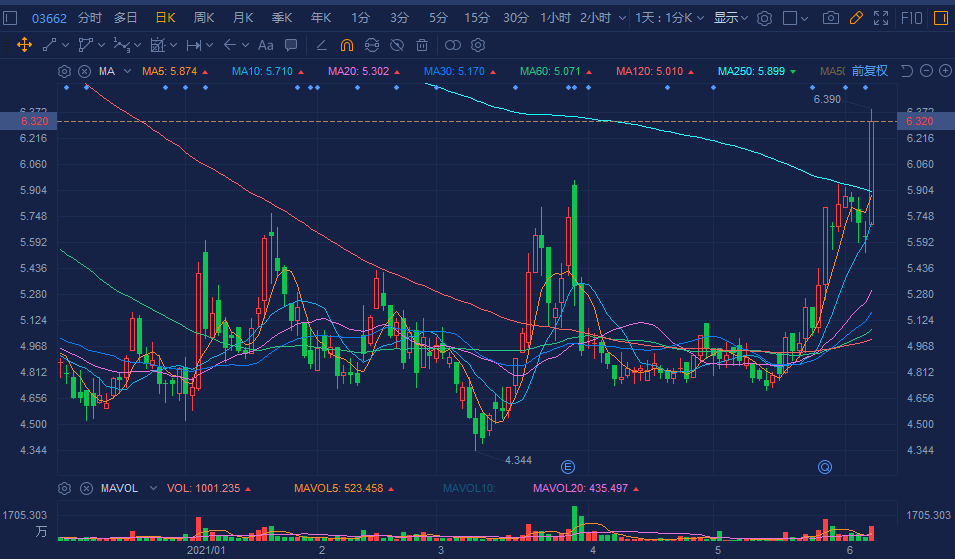Image resolution: width=955 pixels, height=559 pixels.
Task: Switch to the 分时 intraday tab
Action: click(89, 18)
